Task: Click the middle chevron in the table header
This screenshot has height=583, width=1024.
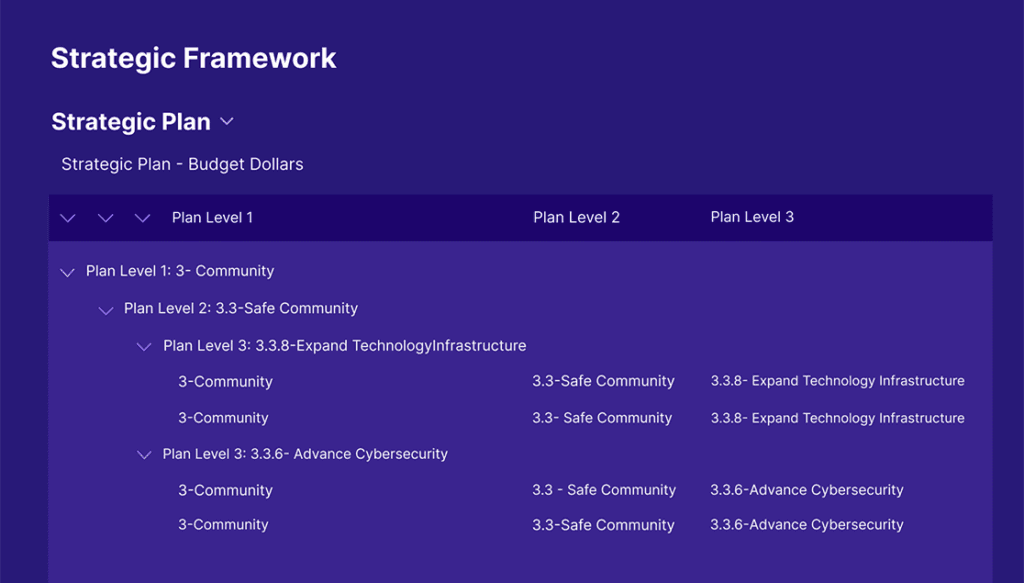Action: pyautogui.click(x=105, y=218)
